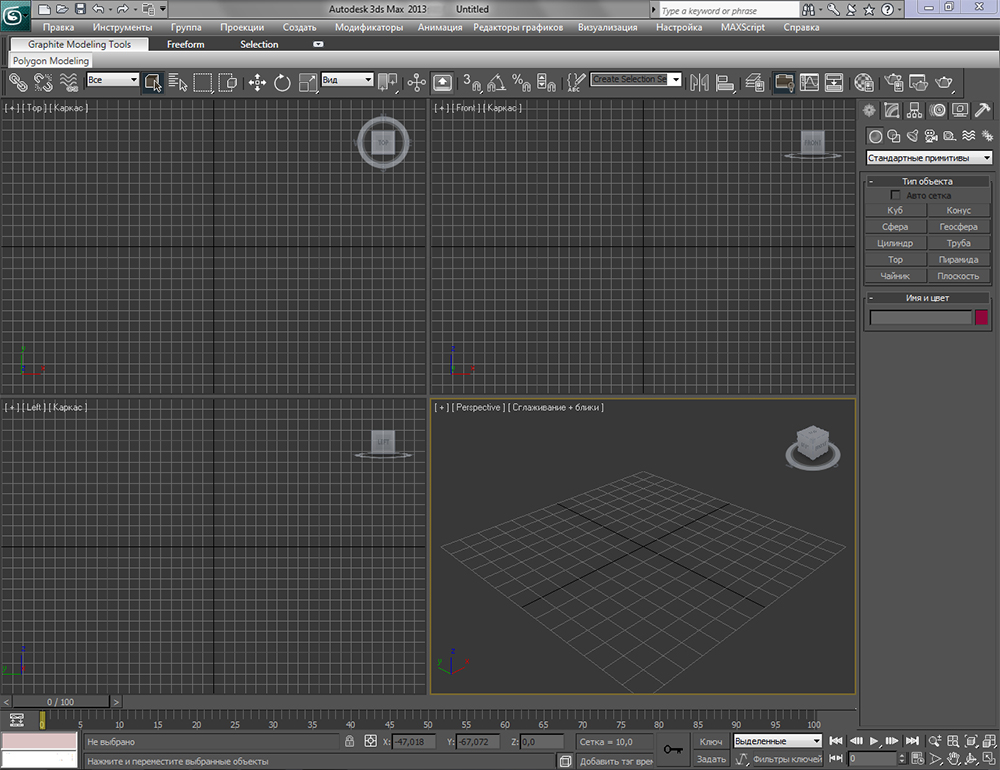Click the current frame number field

872,759
